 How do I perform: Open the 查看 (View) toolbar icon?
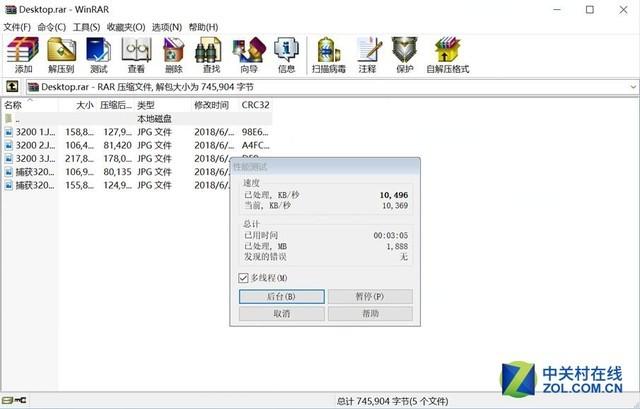[136, 55]
